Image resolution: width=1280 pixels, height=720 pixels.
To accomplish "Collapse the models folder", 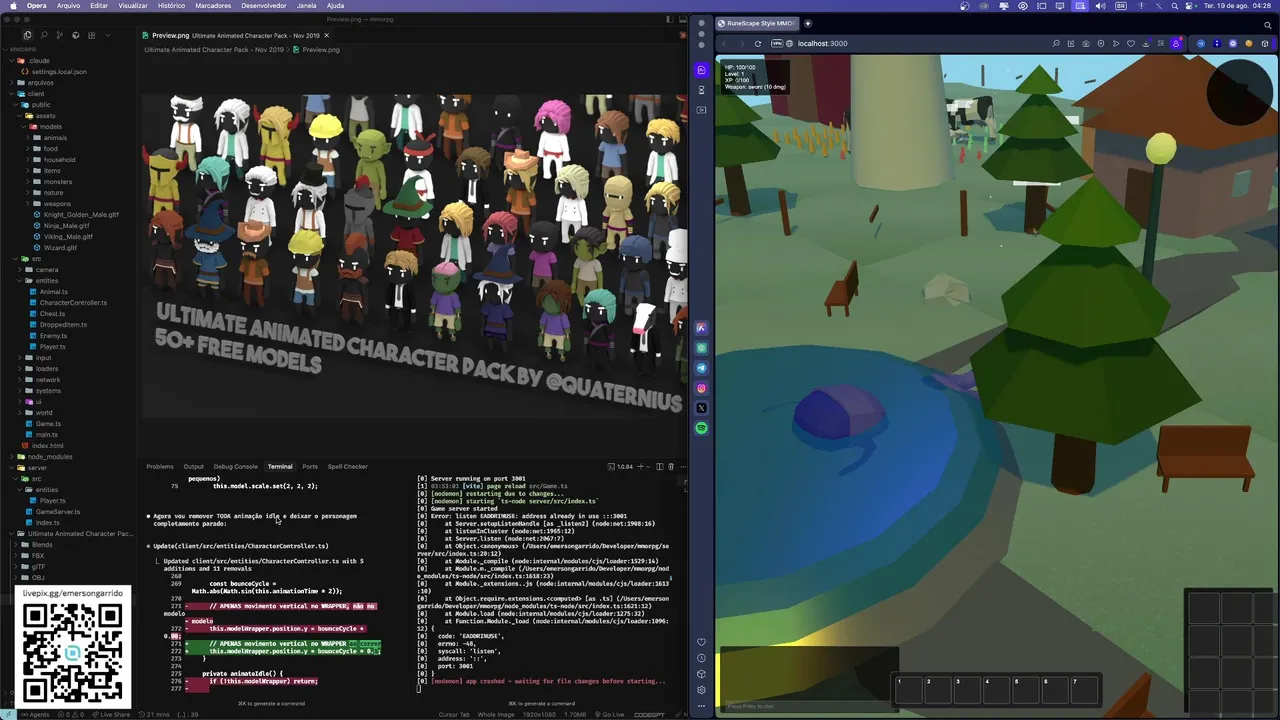I will tap(50, 127).
